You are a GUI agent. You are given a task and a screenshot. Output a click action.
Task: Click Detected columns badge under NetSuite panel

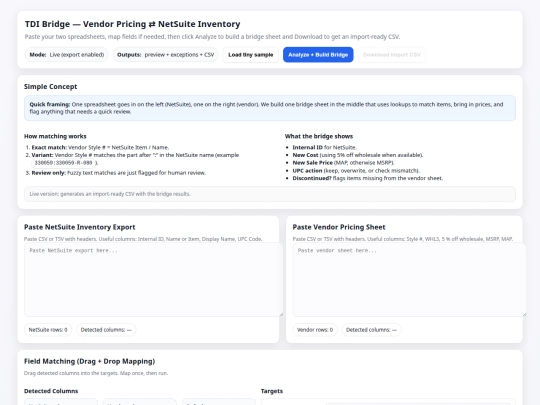[106, 330]
